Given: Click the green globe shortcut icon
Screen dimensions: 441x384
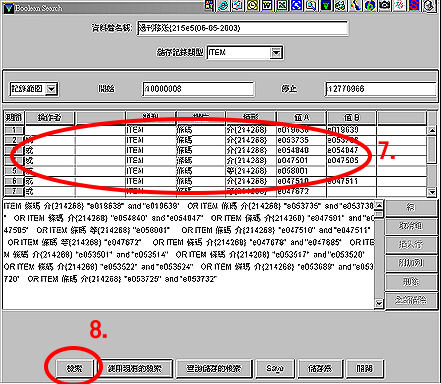Looking at the screenshot, I should (x=370, y=6).
